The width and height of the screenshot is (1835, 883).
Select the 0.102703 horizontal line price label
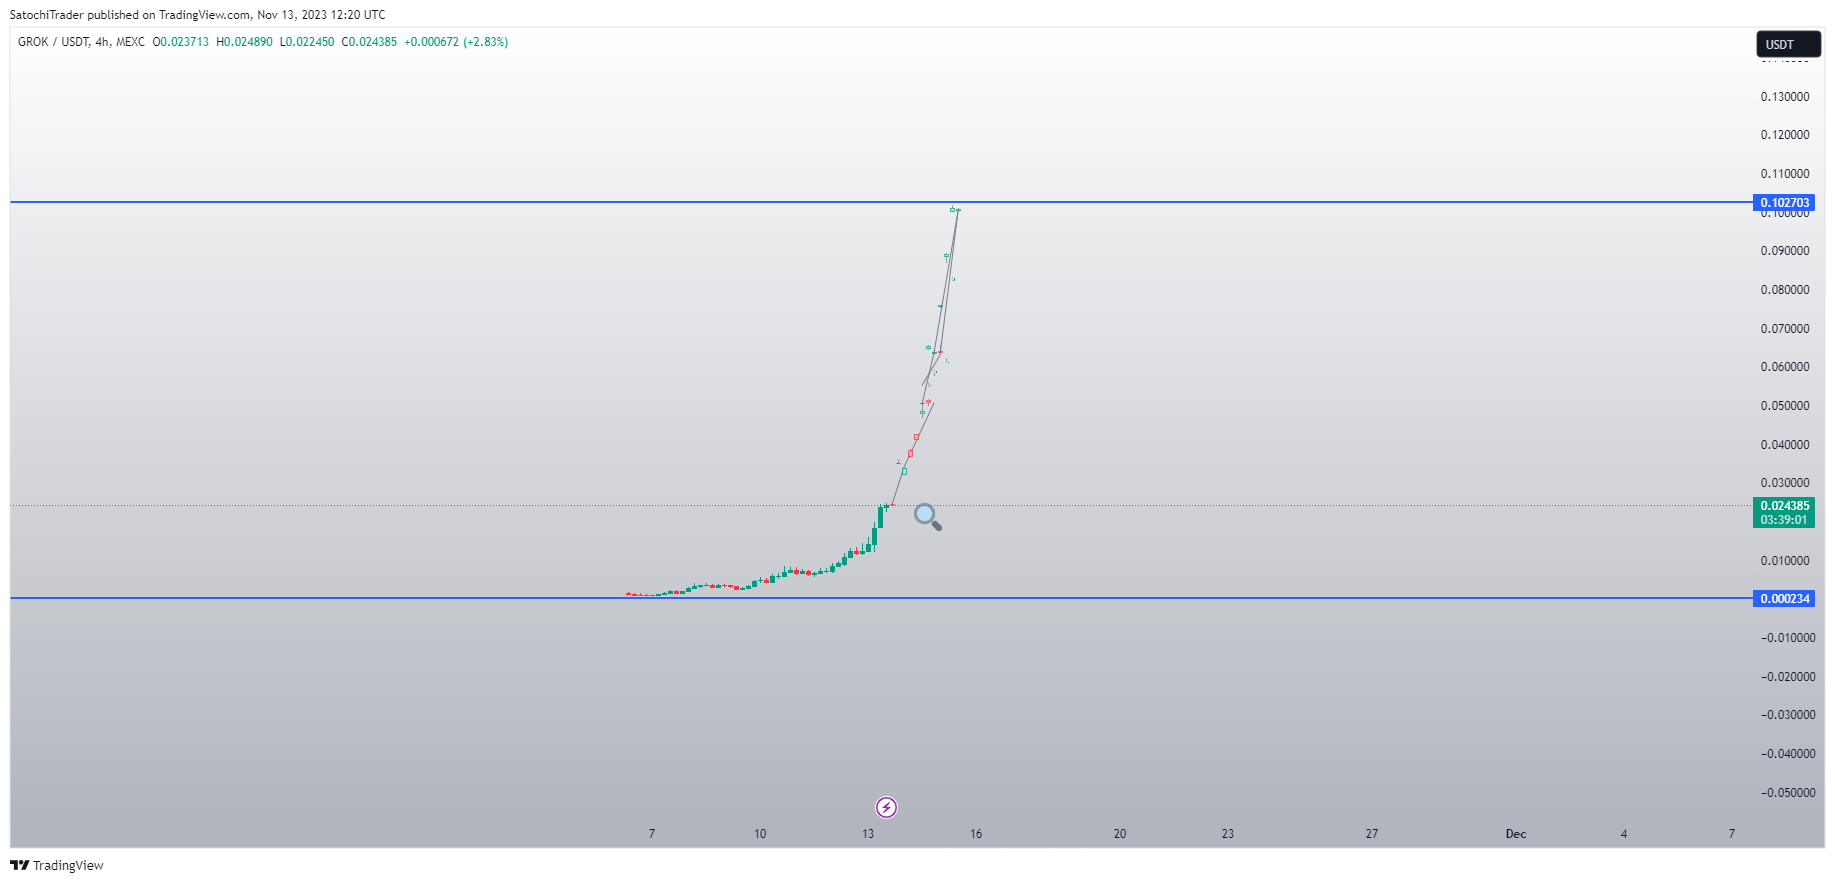(x=1784, y=202)
